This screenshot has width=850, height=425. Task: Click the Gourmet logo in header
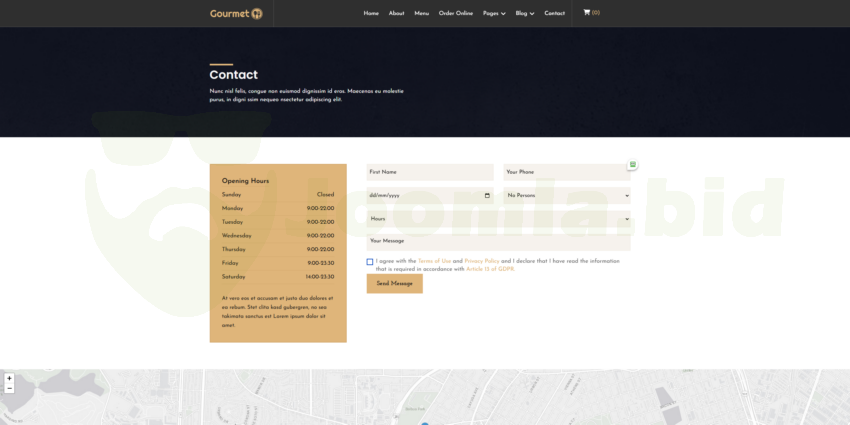(x=236, y=13)
